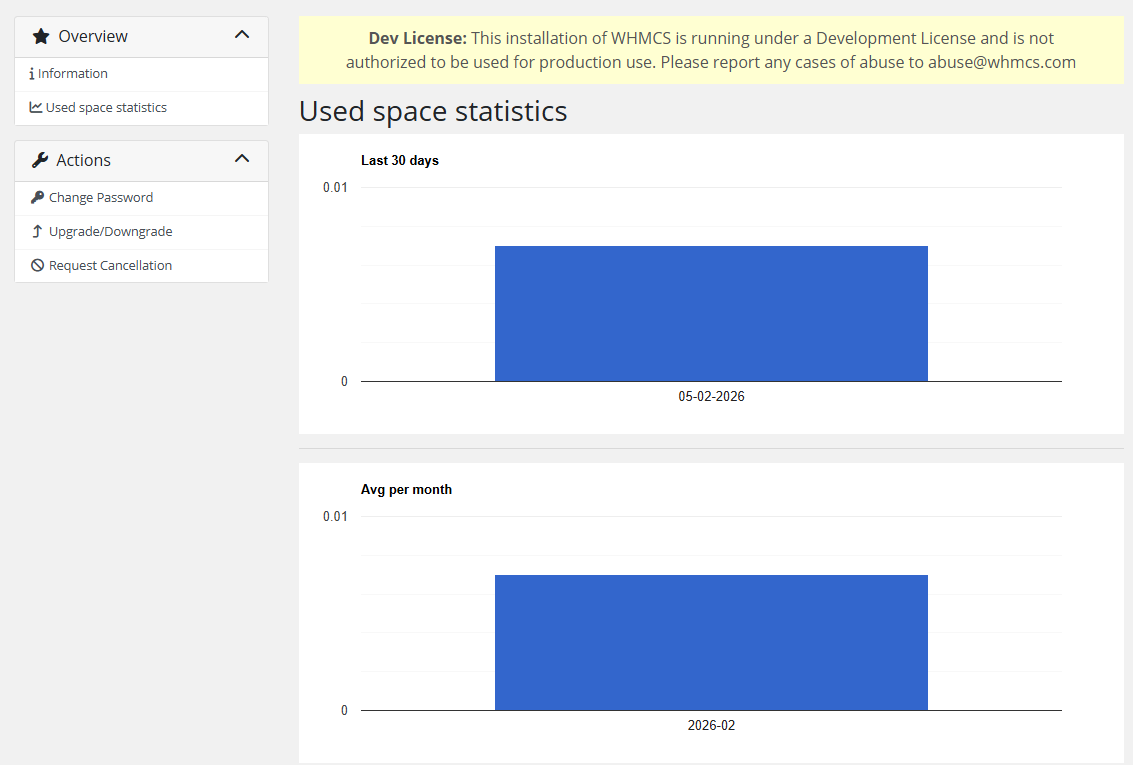The width and height of the screenshot is (1133, 765).
Task: Open the Information page
Action: [x=73, y=73]
